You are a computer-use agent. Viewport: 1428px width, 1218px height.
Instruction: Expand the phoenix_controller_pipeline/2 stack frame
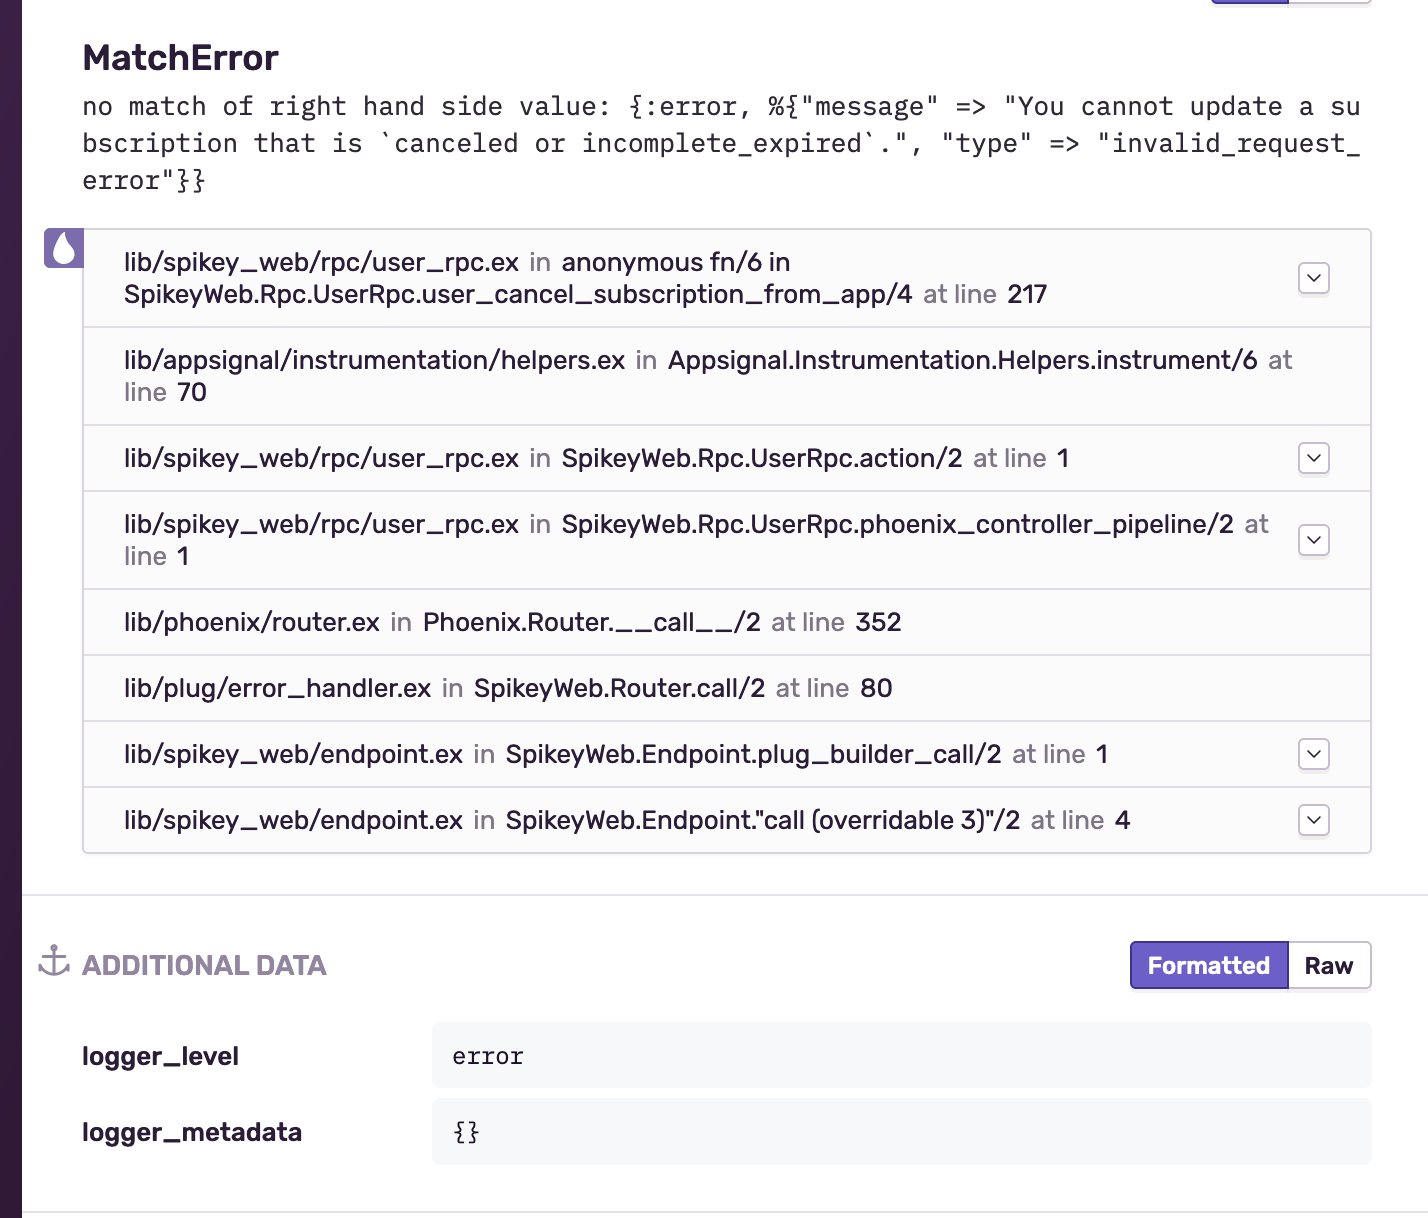(1313, 540)
